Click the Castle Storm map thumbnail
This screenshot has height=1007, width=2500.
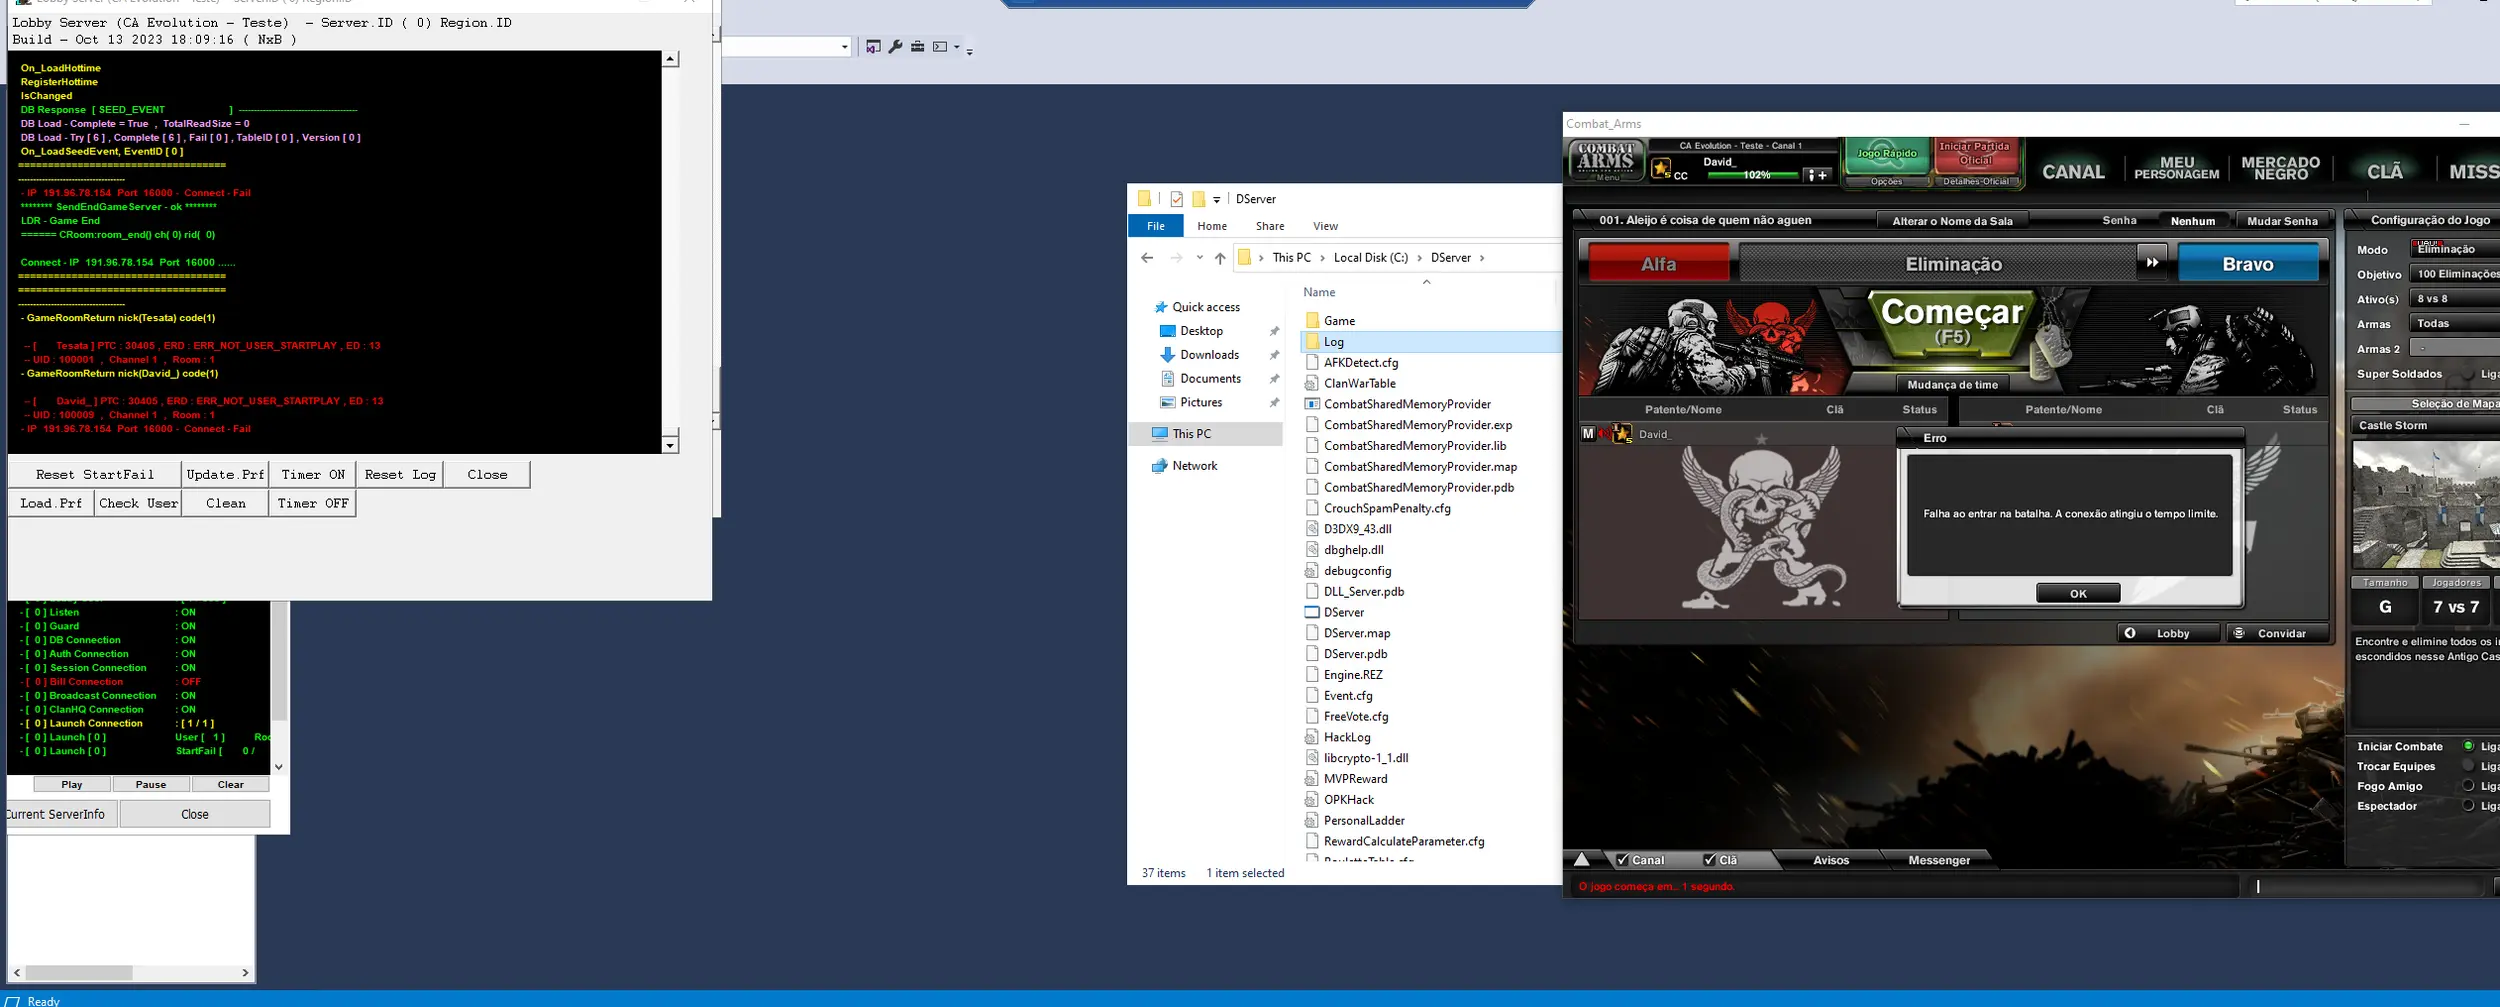click(2426, 505)
